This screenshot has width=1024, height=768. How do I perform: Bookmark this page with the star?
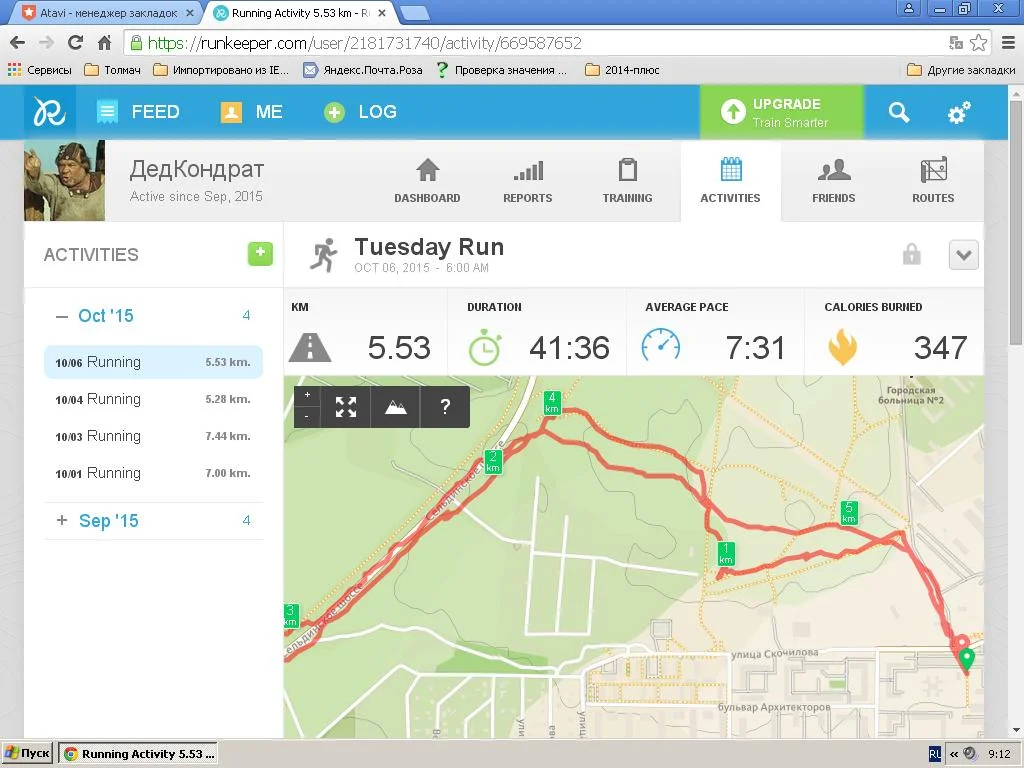pyautogui.click(x=978, y=43)
